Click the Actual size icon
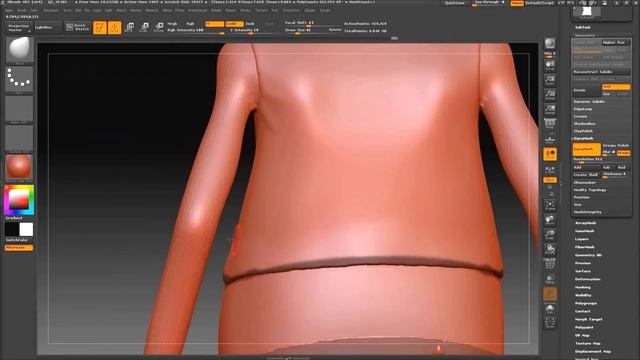640x360 pixels. (x=550, y=95)
